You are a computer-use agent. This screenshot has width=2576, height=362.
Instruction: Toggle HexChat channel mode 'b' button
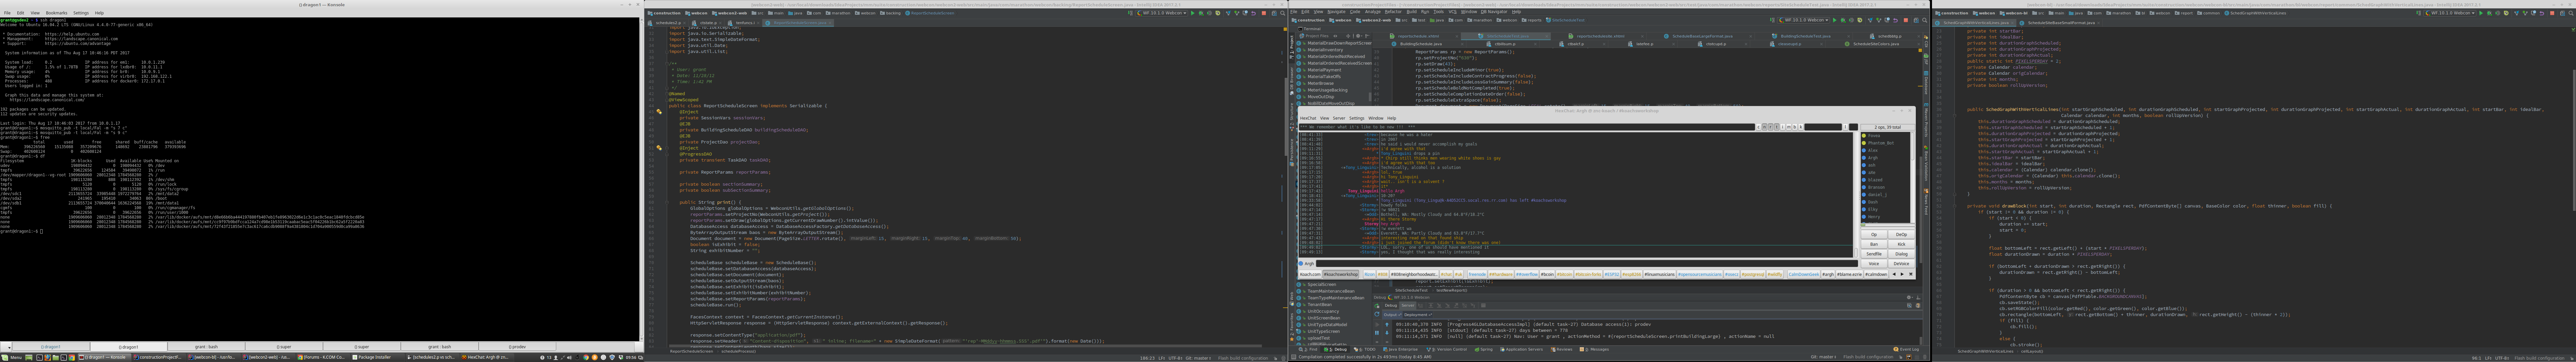click(x=1795, y=127)
